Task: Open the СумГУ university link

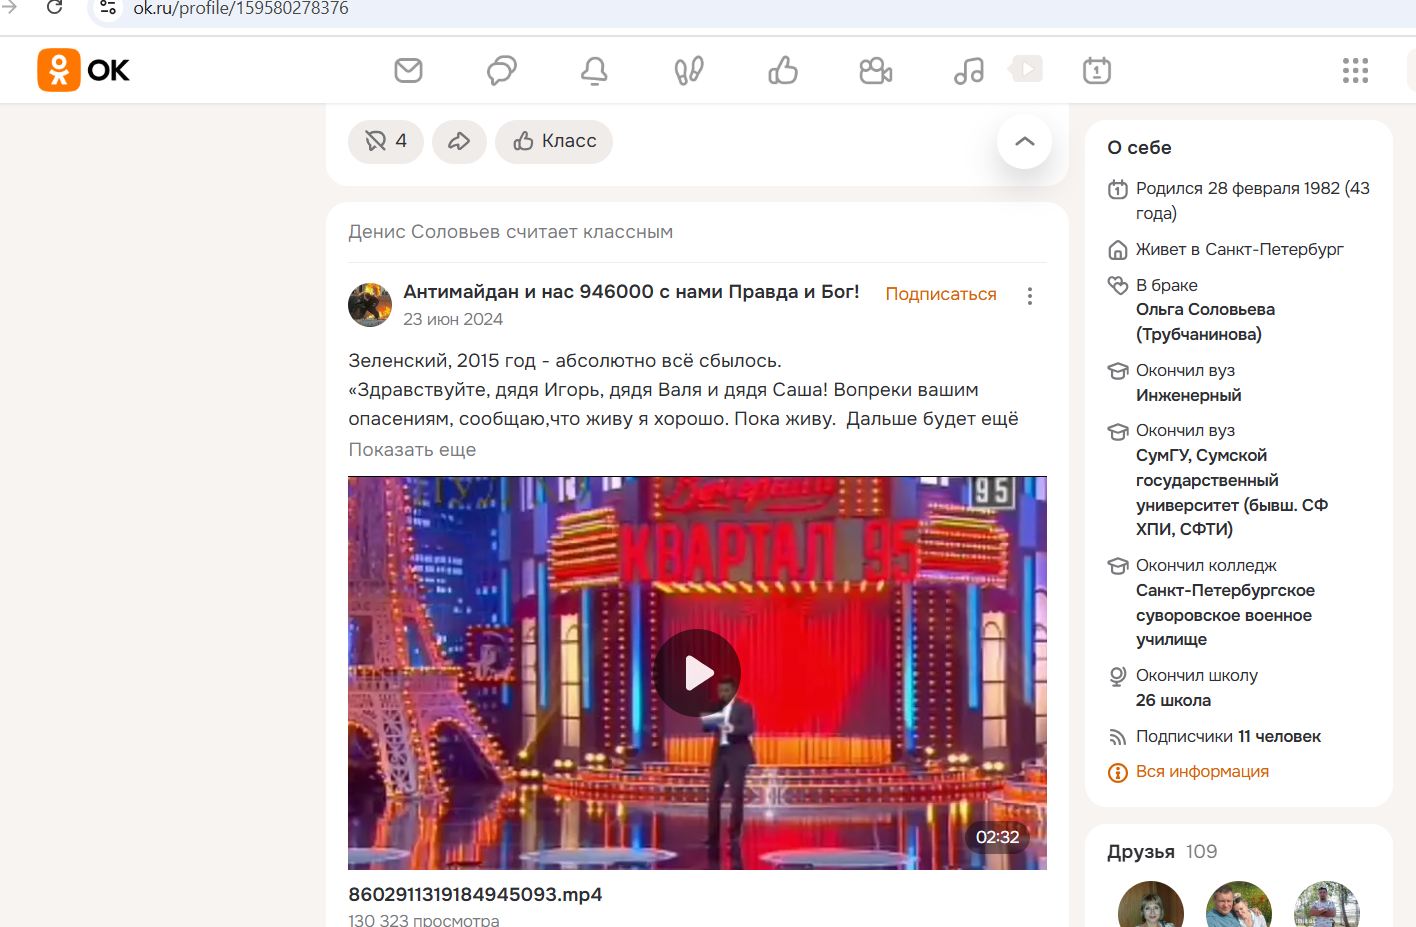Action: point(1232,492)
